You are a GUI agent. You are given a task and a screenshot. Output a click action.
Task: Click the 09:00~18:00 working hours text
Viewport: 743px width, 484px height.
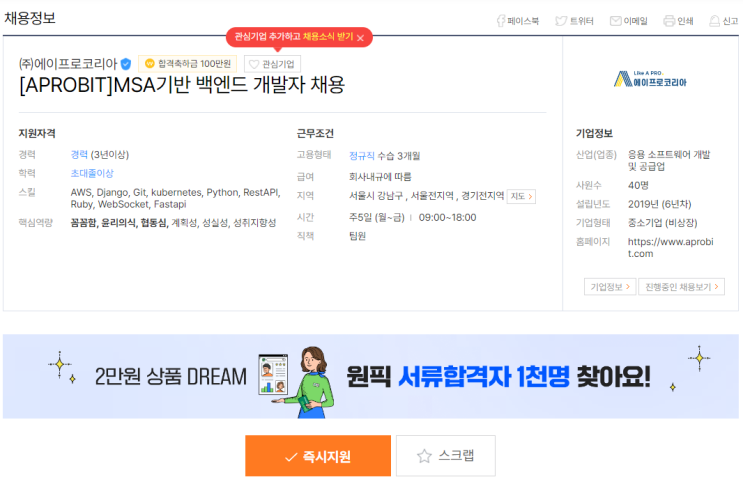(x=447, y=218)
